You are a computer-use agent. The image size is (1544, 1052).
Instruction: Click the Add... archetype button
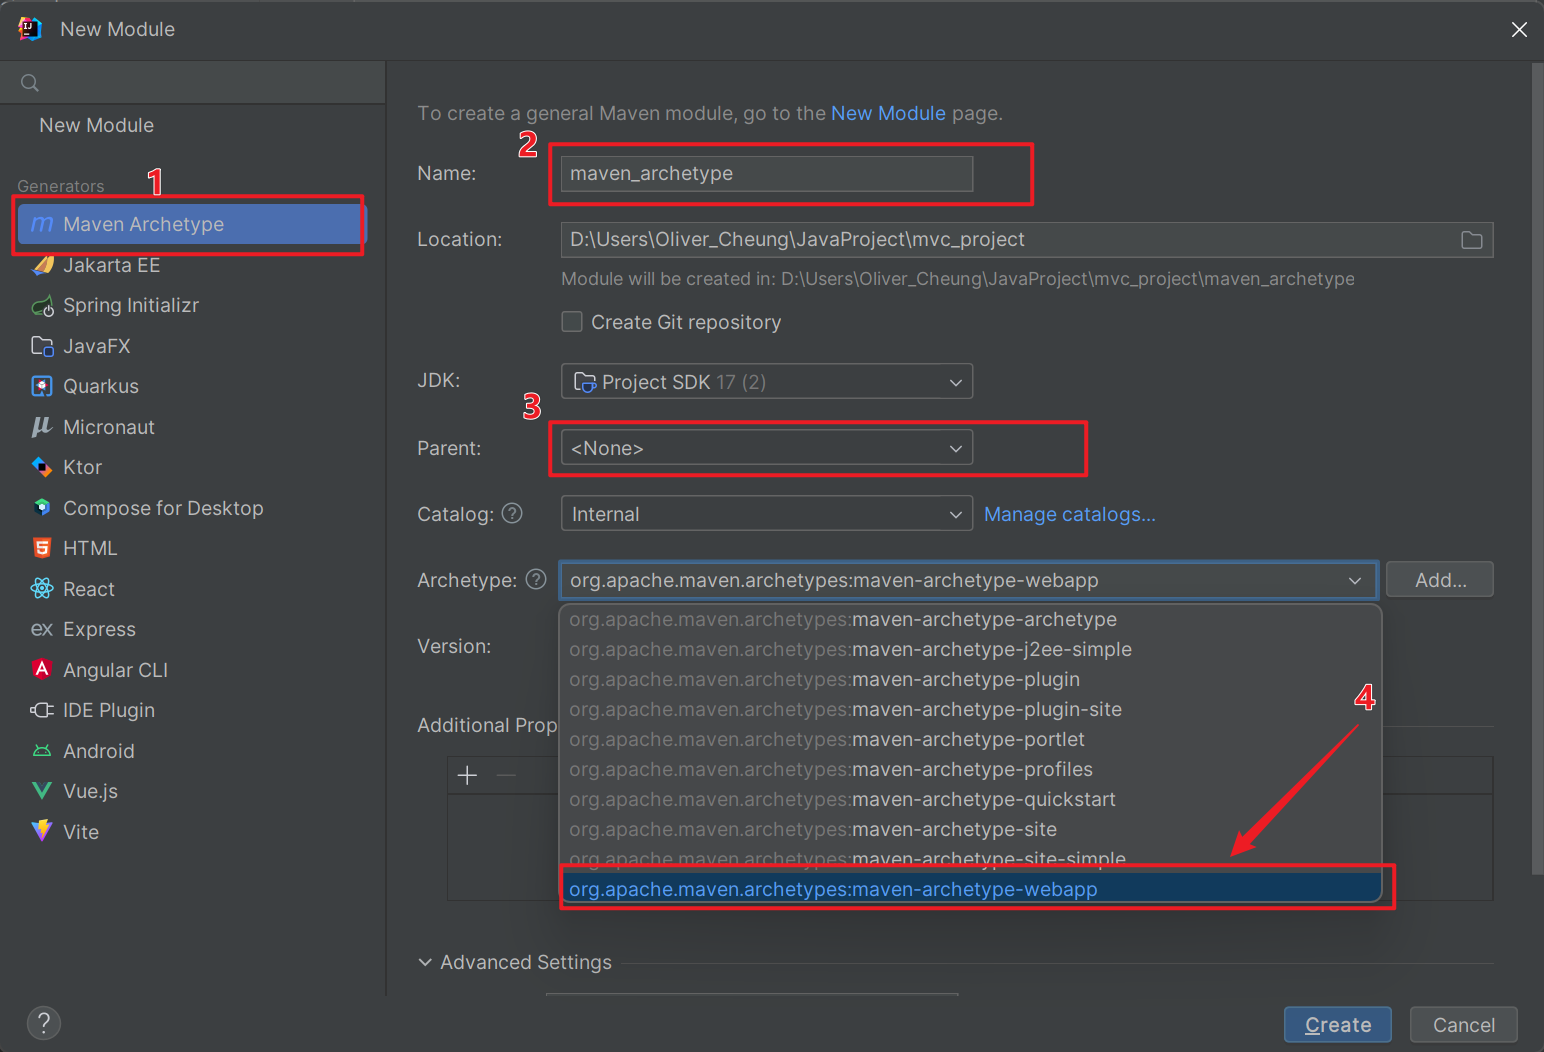pos(1440,580)
